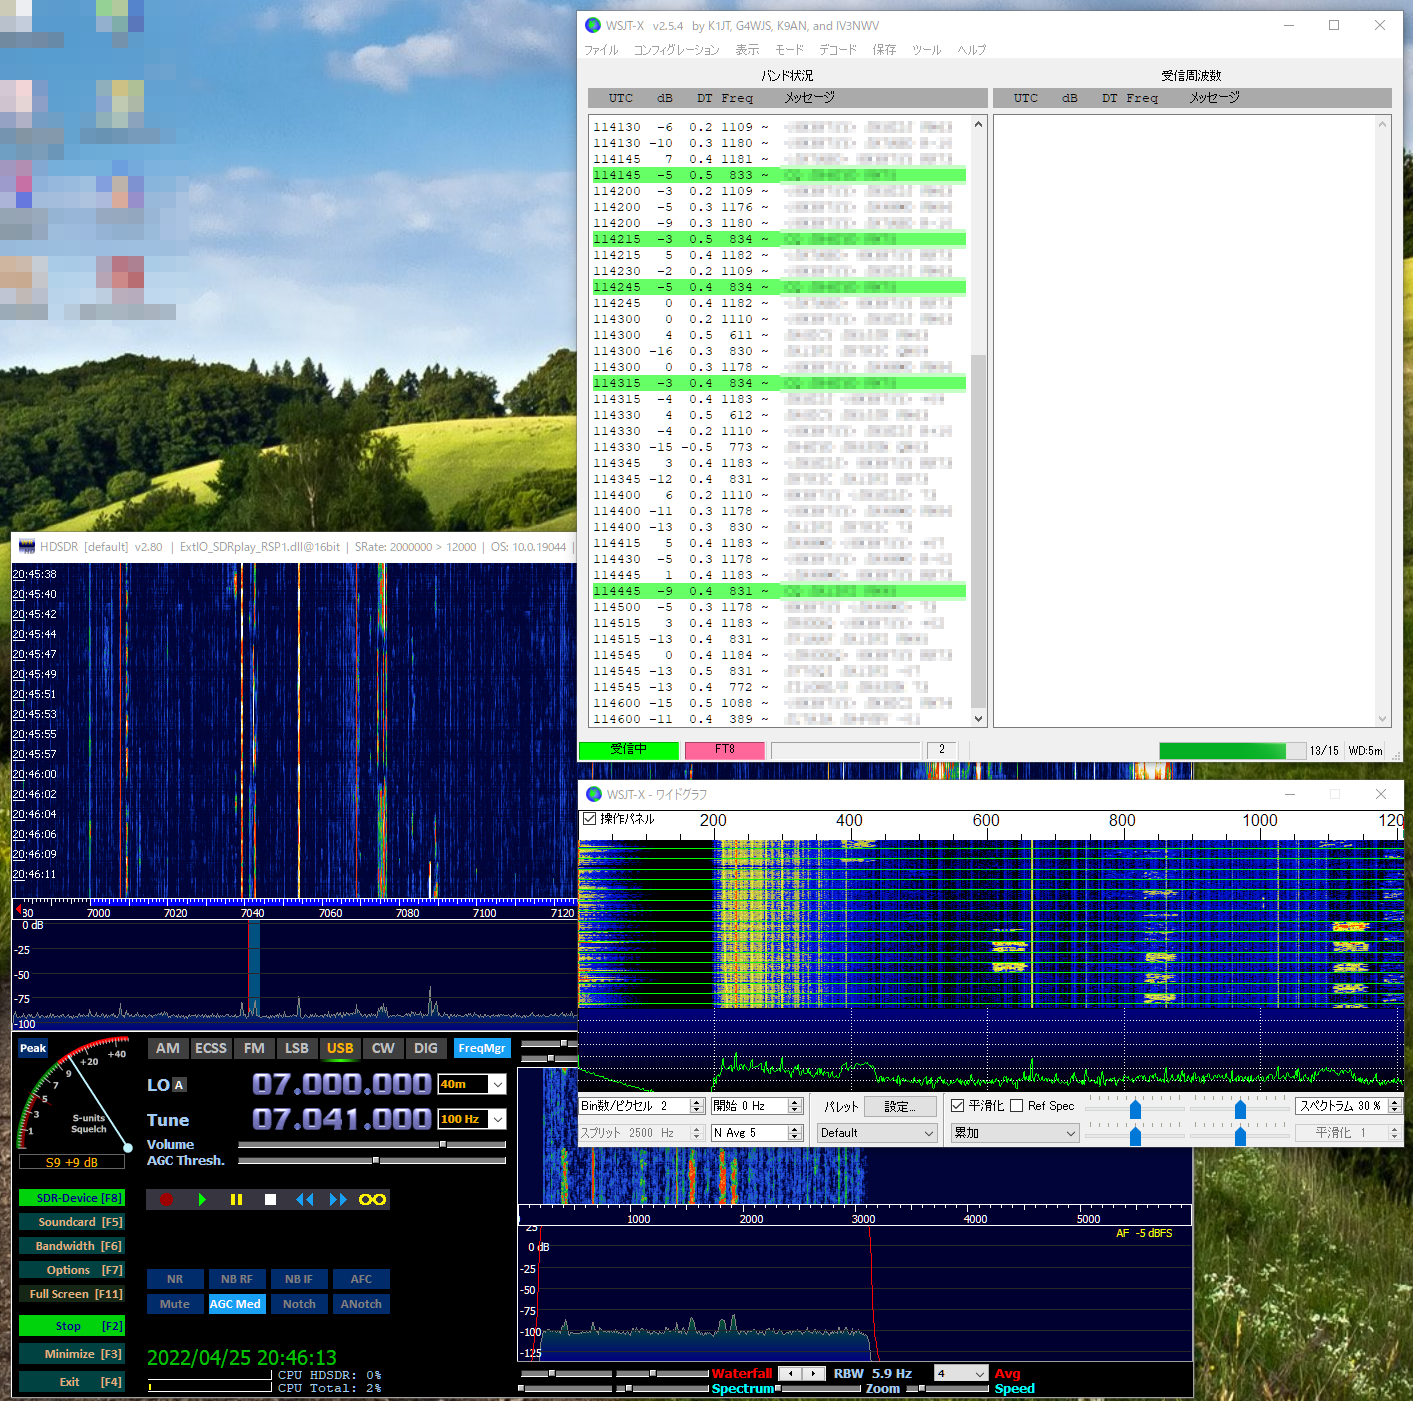Open the 保存 menu
This screenshot has height=1401, width=1413.
(x=884, y=50)
